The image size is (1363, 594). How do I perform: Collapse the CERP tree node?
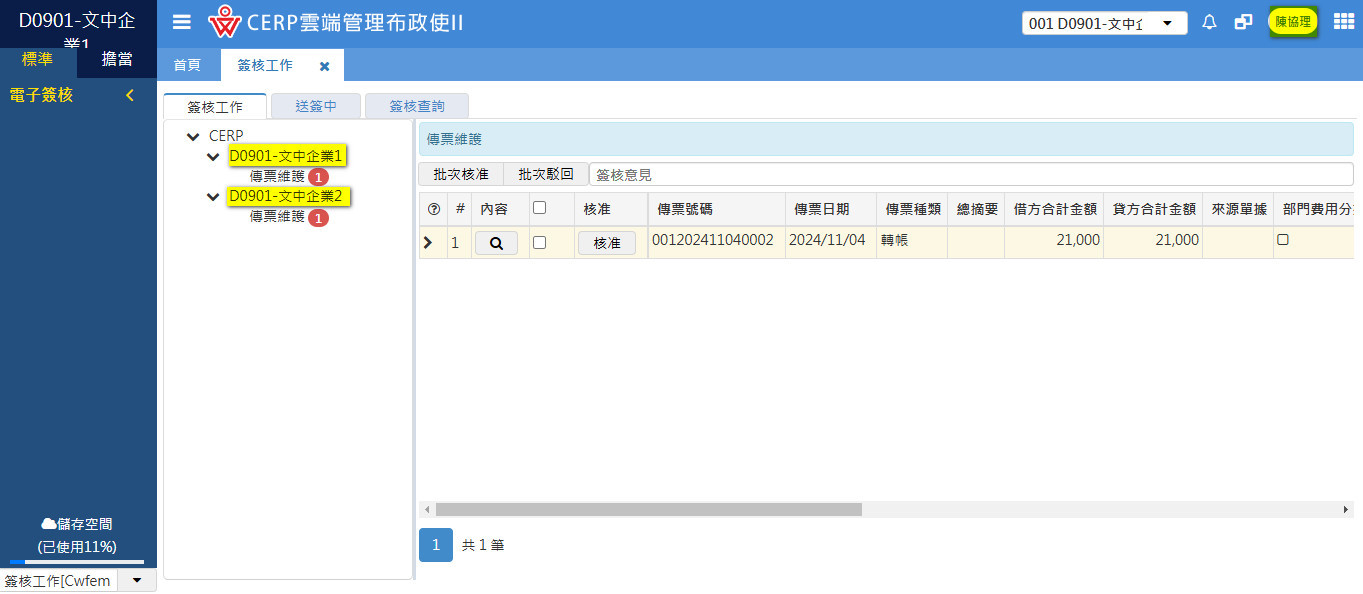click(192, 136)
